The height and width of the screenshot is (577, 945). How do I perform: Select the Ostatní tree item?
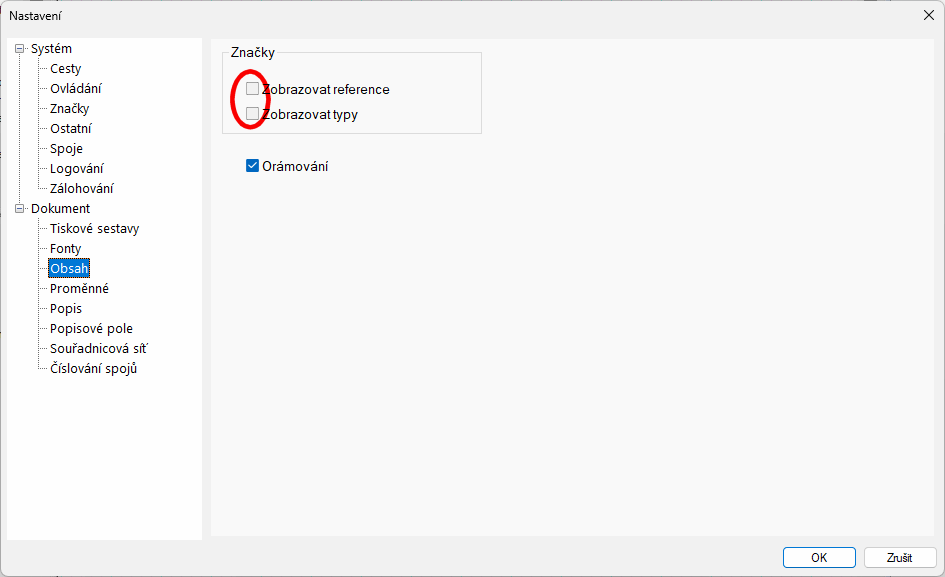[x=71, y=129]
